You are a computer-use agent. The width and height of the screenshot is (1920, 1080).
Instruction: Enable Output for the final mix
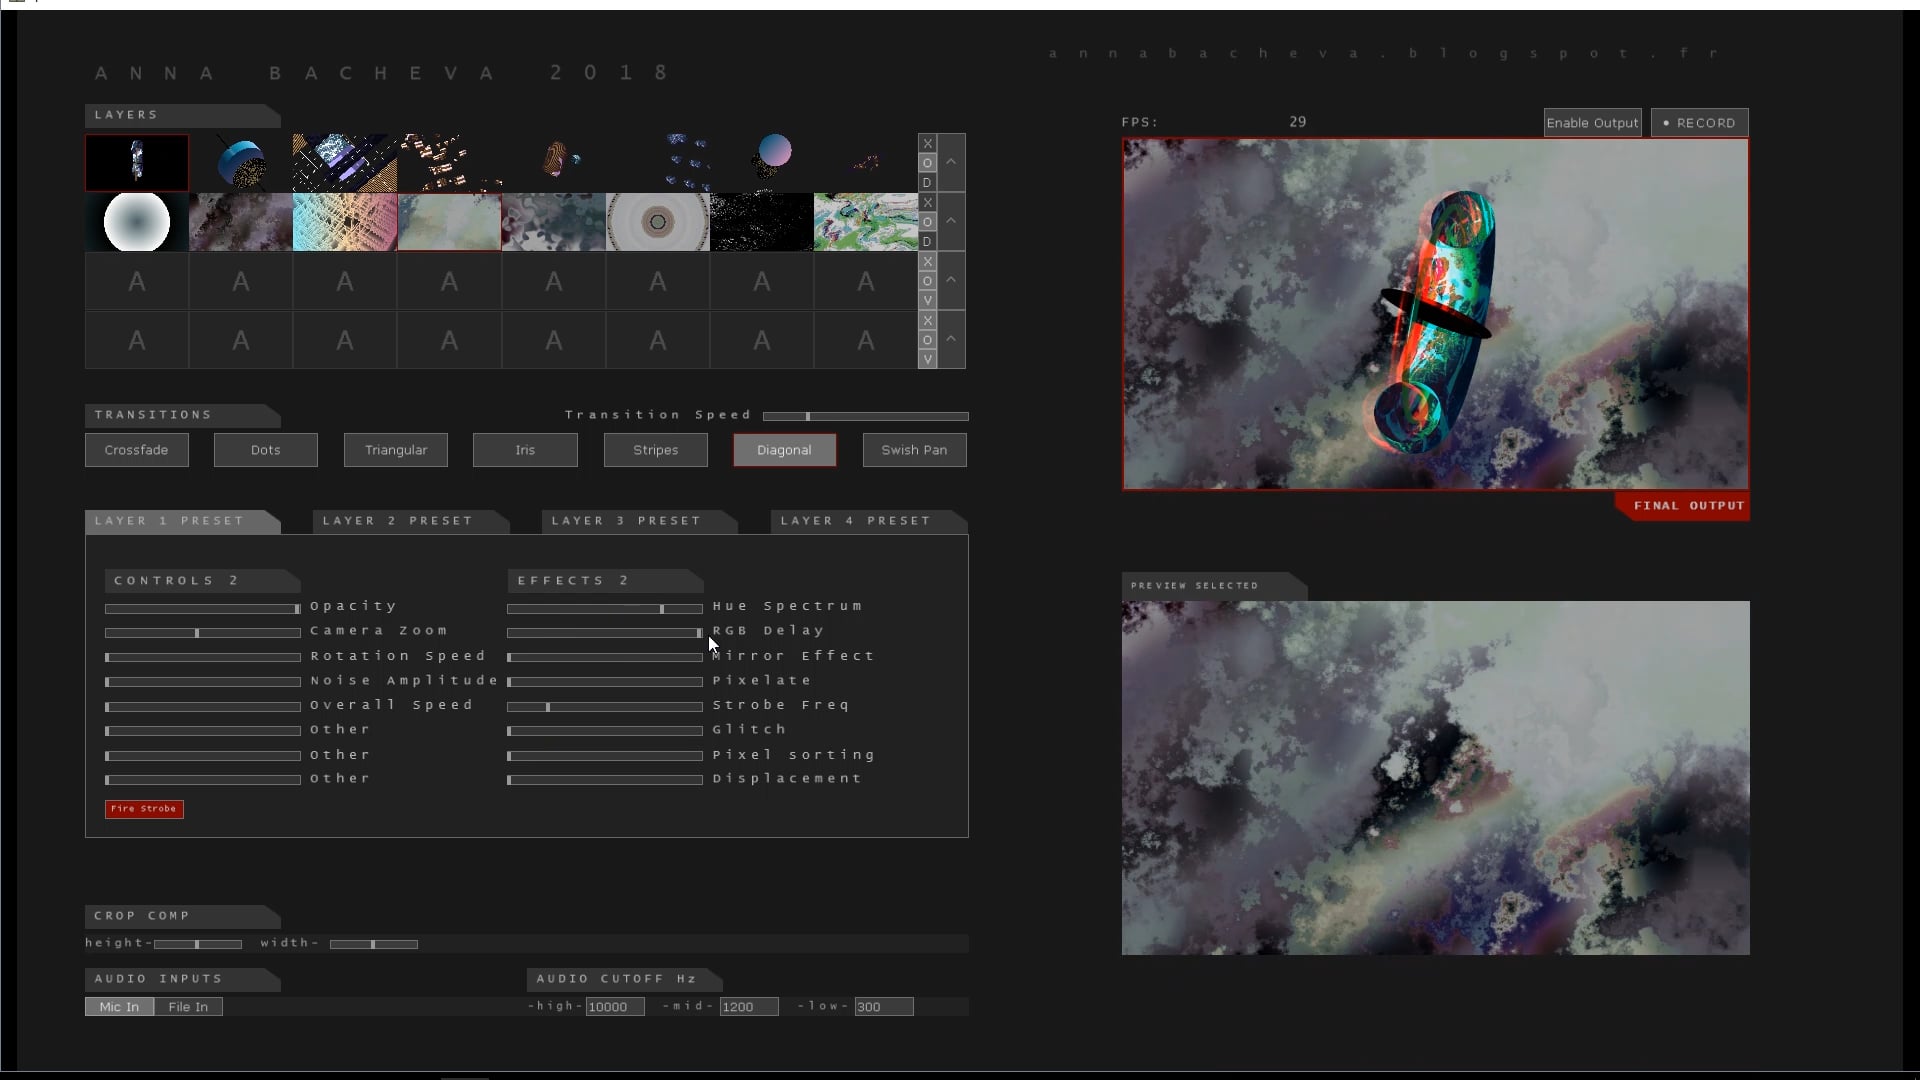[1592, 122]
